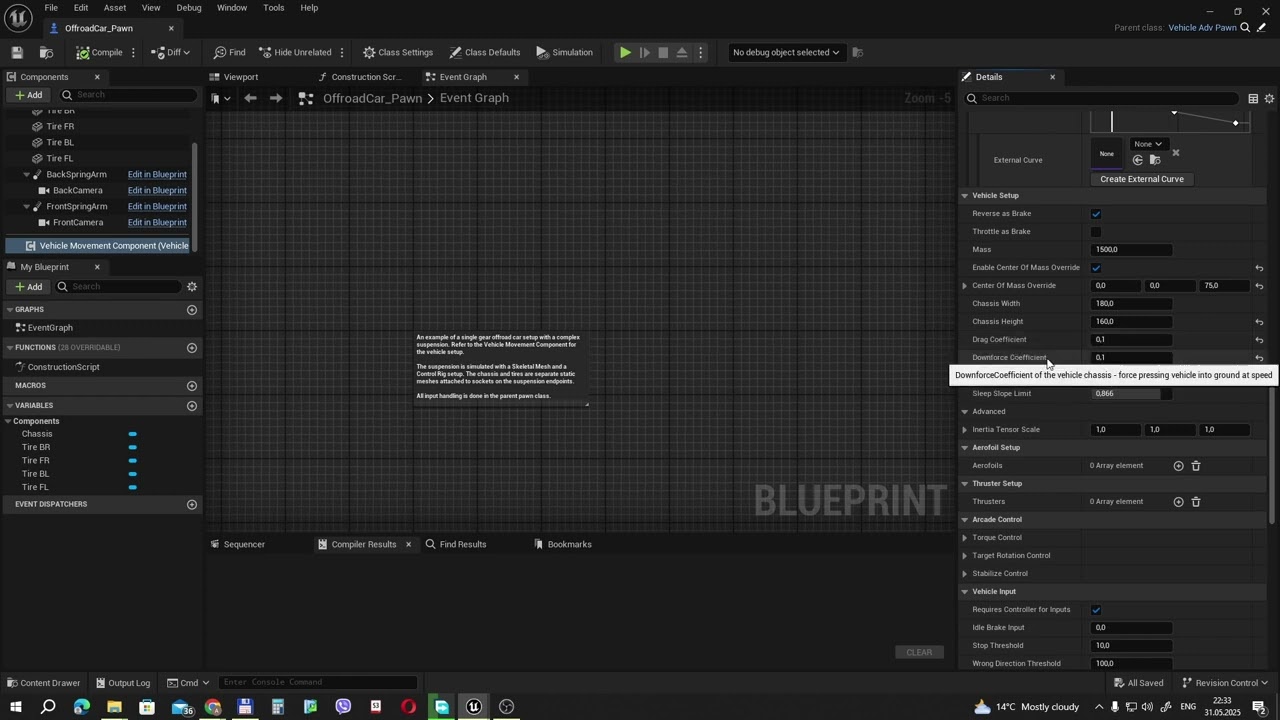The height and width of the screenshot is (720, 1280).
Task: Clear the Thrusters array with trash icon
Action: (1196, 502)
